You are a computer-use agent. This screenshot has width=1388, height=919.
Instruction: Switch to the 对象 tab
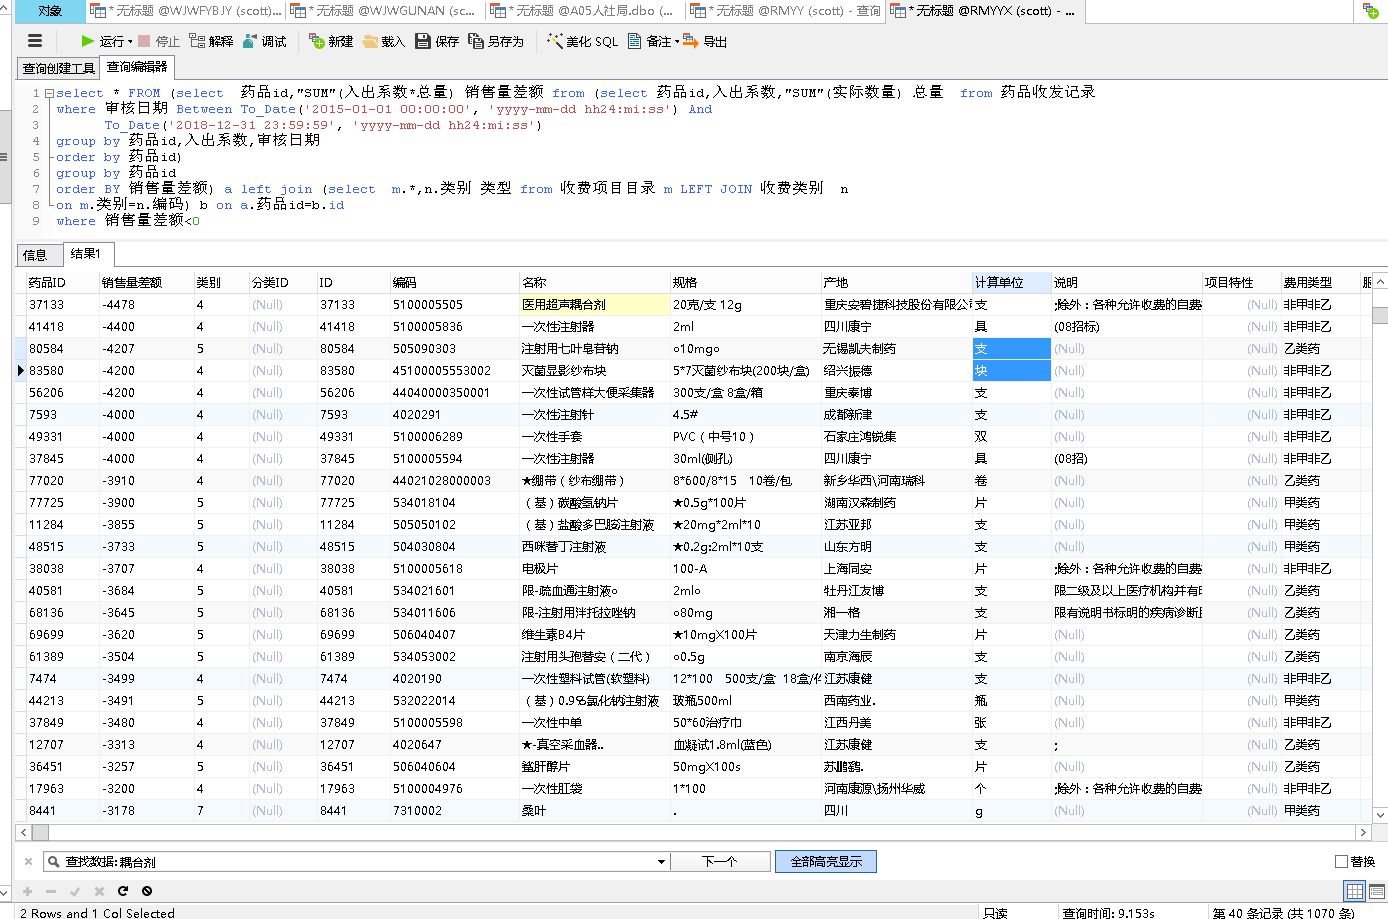point(50,11)
